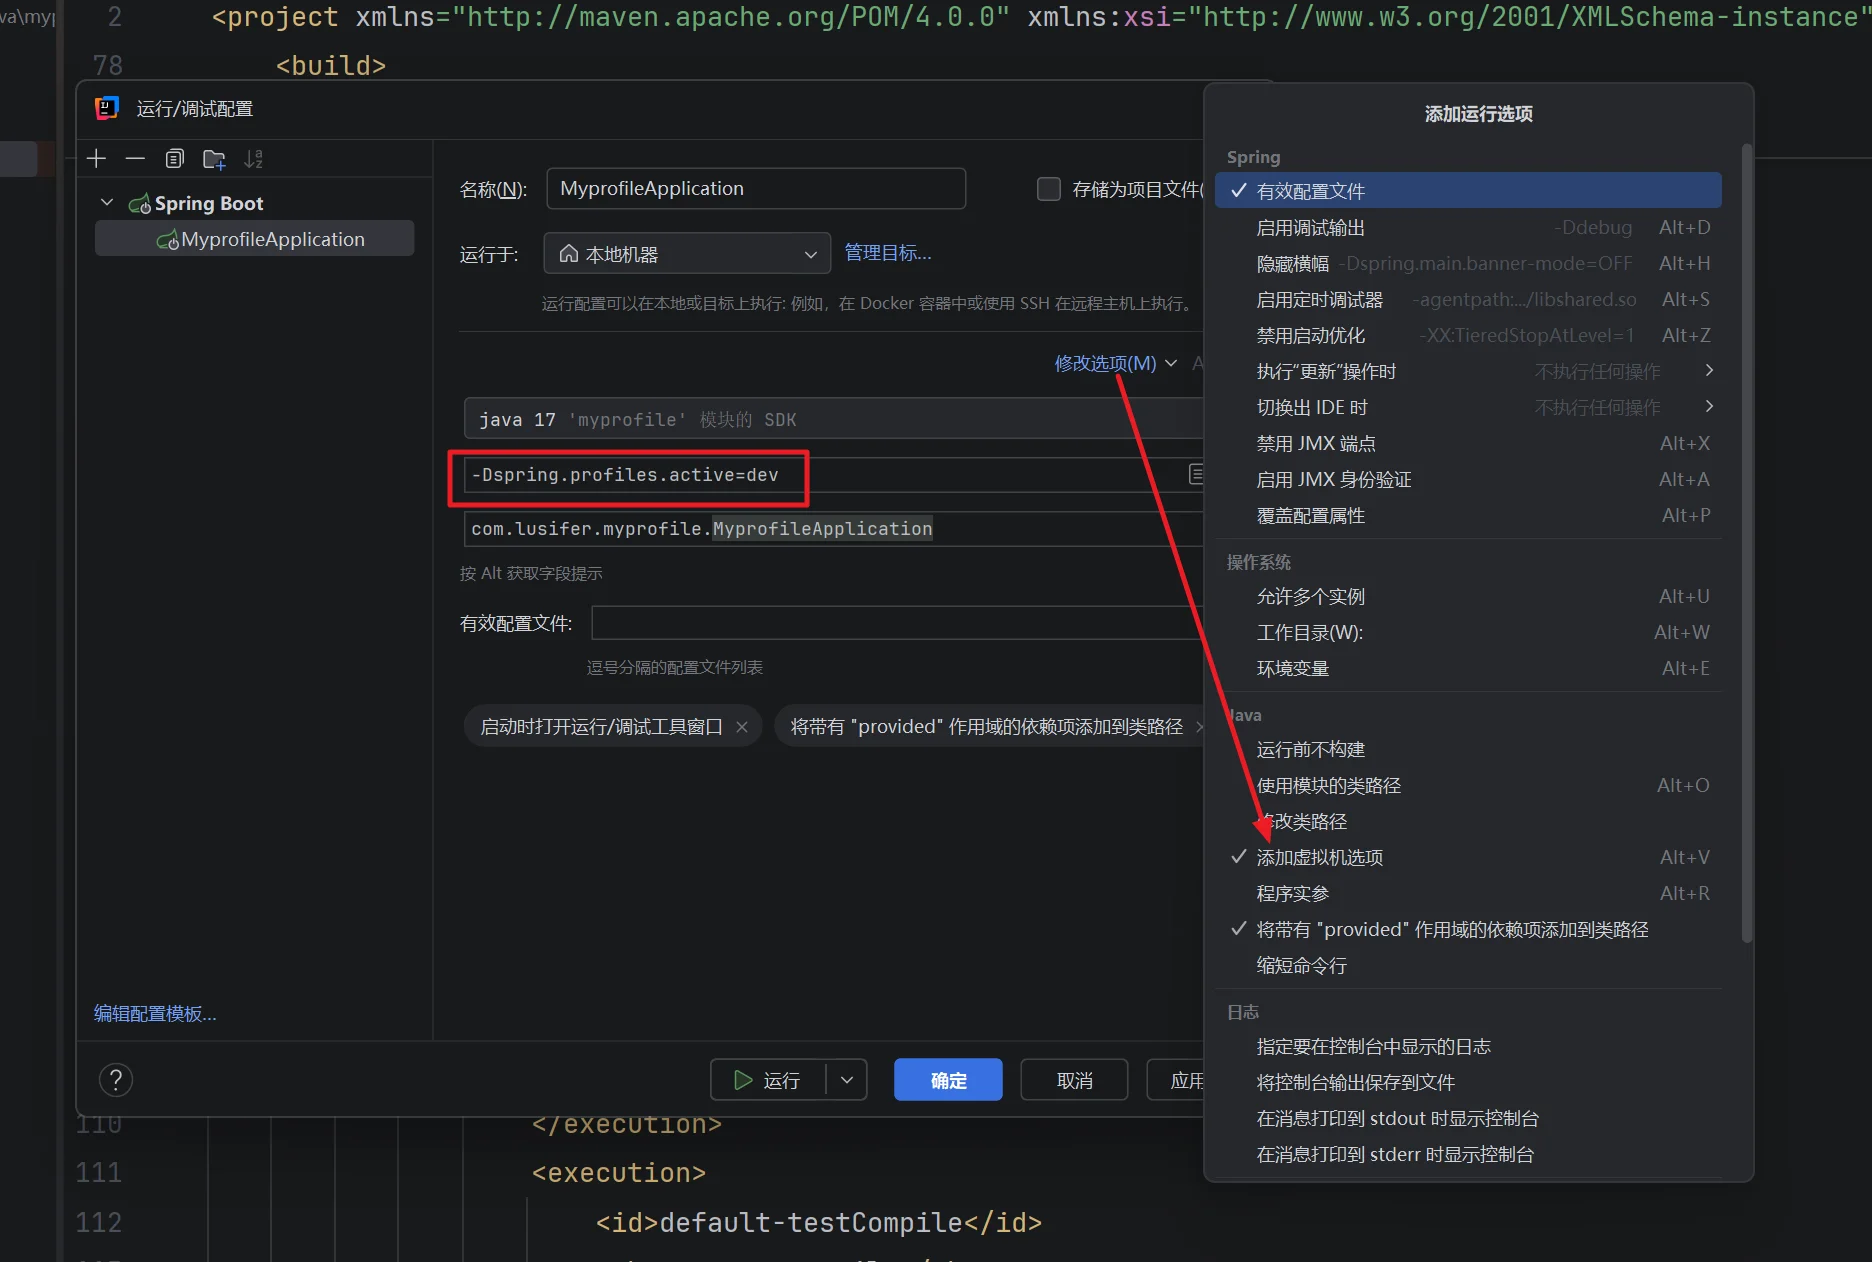Toggle 存储为项目文件 checkbox
Viewport: 1872px width, 1262px height.
(x=1048, y=189)
